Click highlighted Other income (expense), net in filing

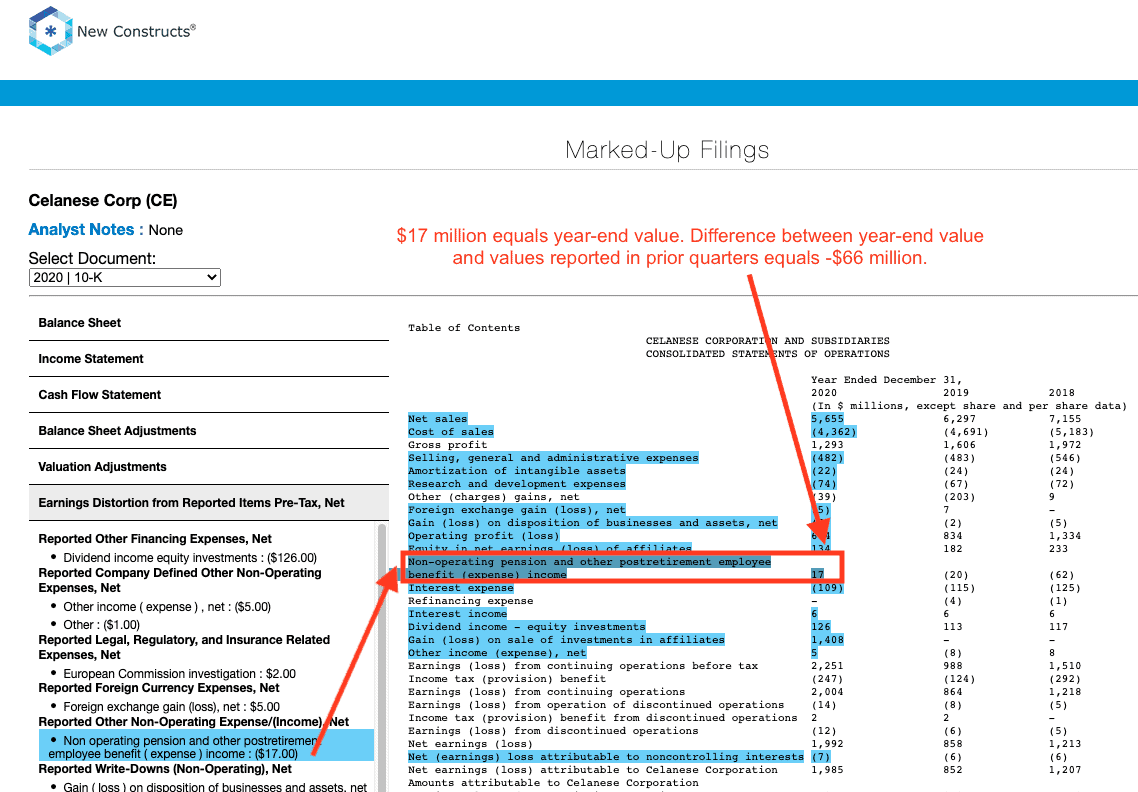coord(497,653)
